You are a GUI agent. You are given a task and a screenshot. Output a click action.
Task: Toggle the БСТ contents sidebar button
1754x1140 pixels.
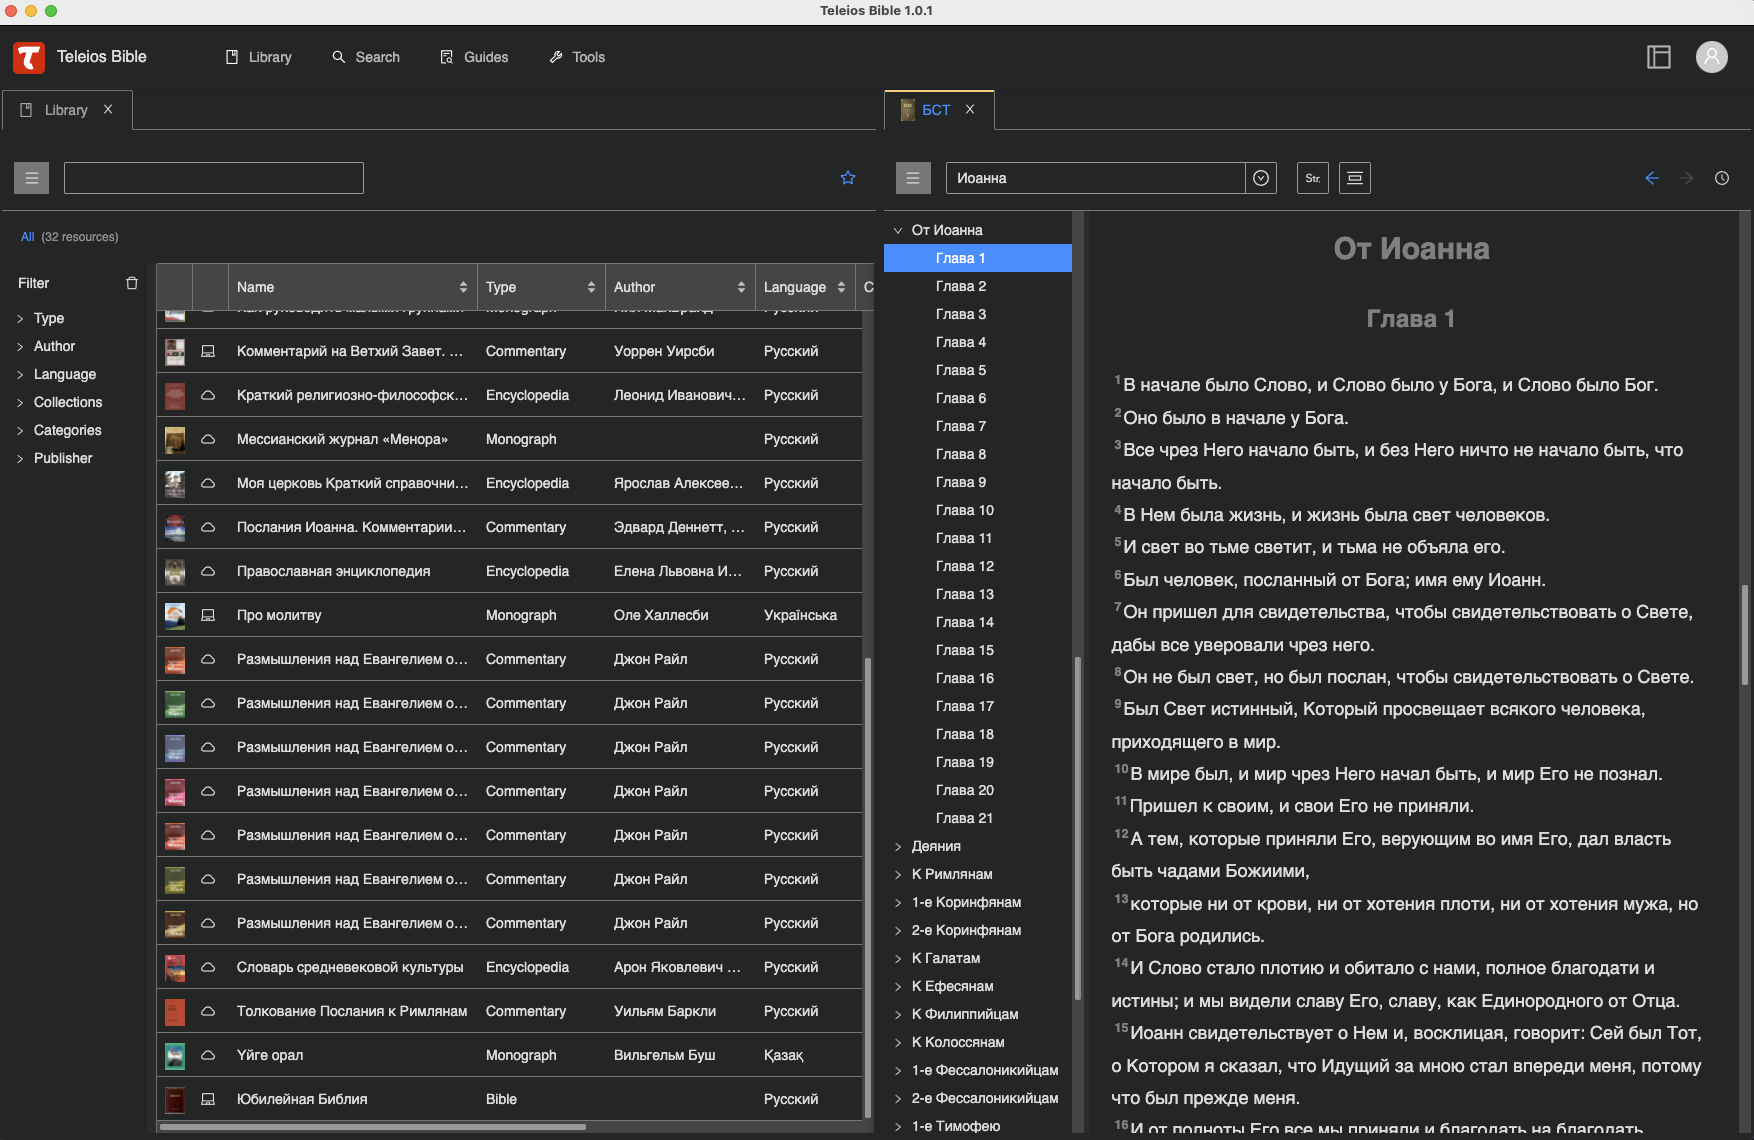pyautogui.click(x=912, y=178)
